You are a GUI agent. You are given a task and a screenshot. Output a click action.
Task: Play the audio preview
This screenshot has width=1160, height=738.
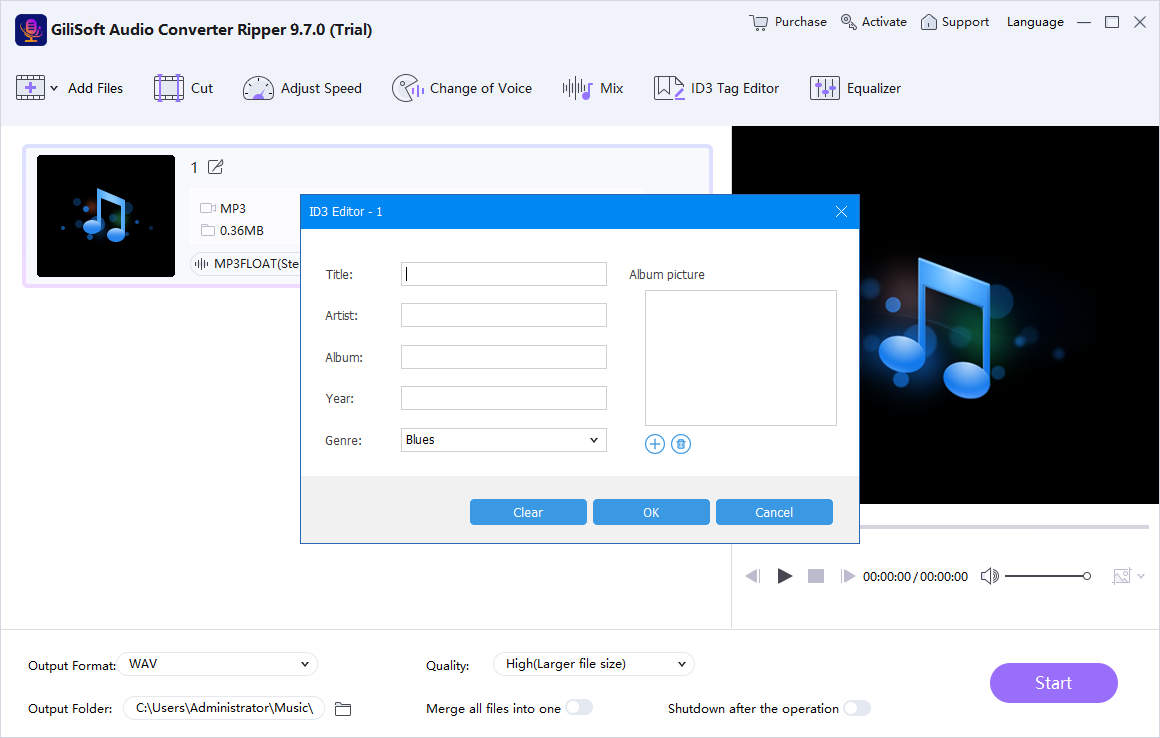point(785,576)
